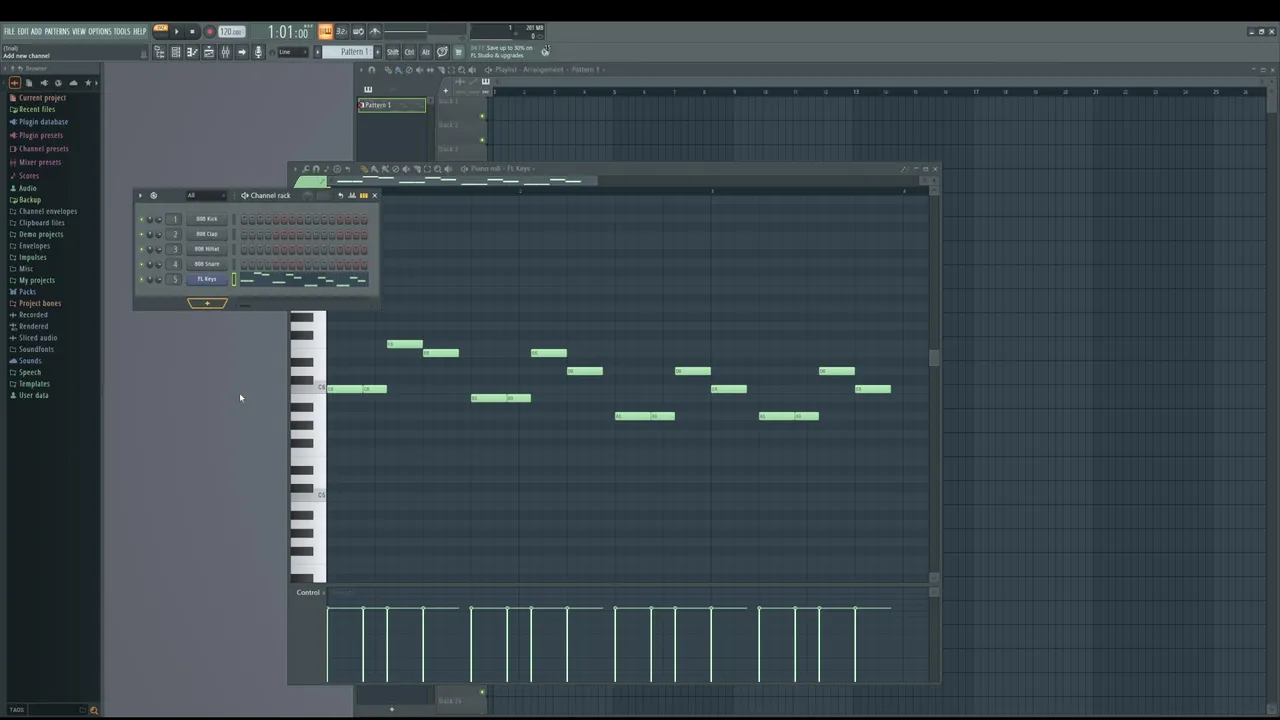Open the PATTERNS menu

coord(57,32)
